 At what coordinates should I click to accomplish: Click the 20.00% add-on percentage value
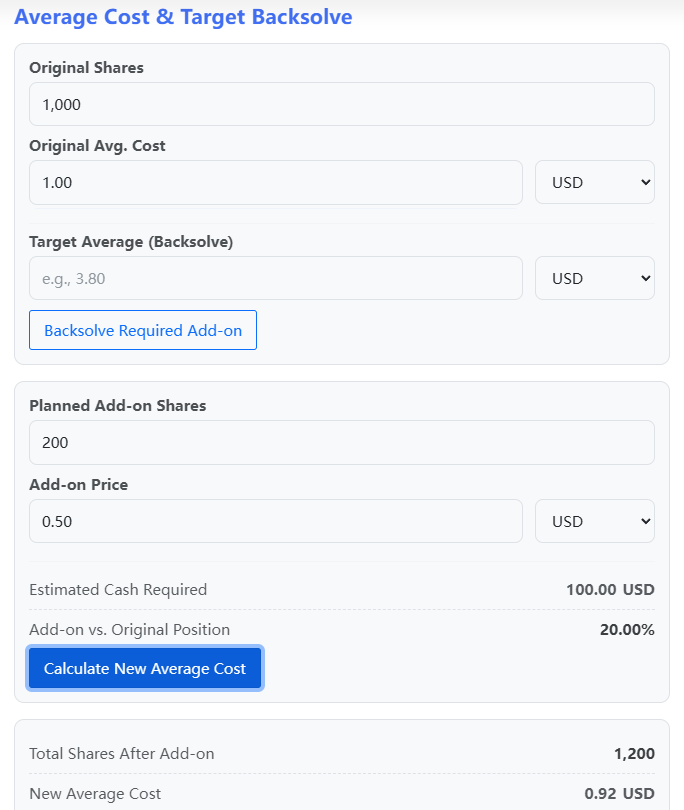click(626, 630)
